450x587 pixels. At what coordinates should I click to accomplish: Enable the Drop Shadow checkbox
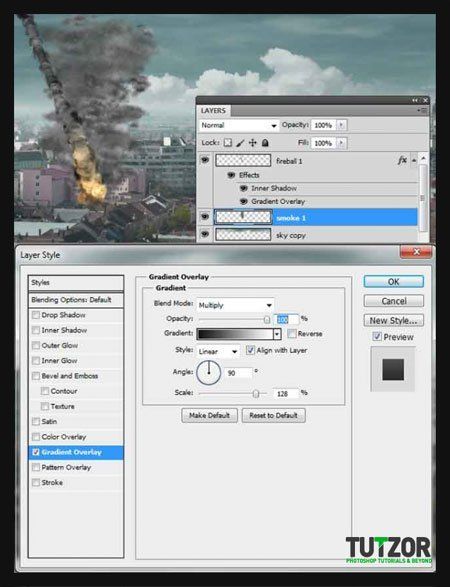coord(36,315)
